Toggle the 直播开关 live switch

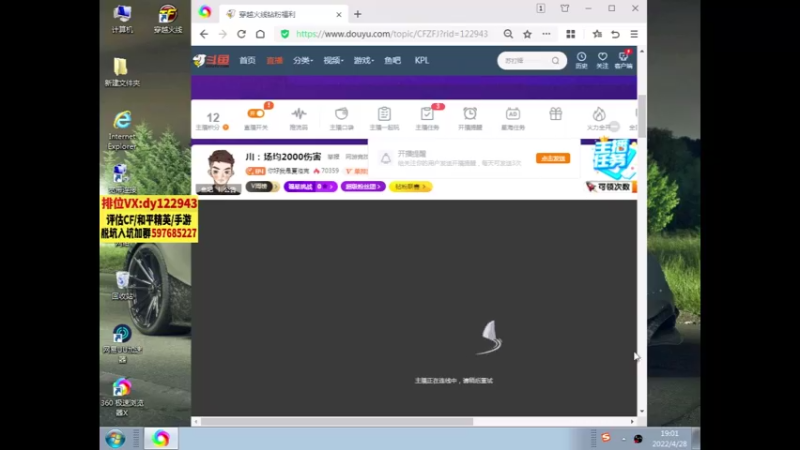(256, 114)
